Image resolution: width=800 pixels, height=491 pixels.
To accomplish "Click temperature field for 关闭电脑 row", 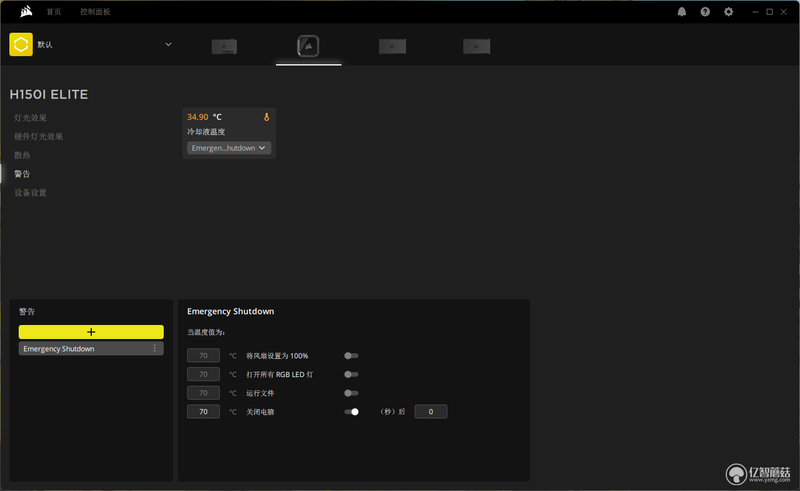I will pos(204,411).
